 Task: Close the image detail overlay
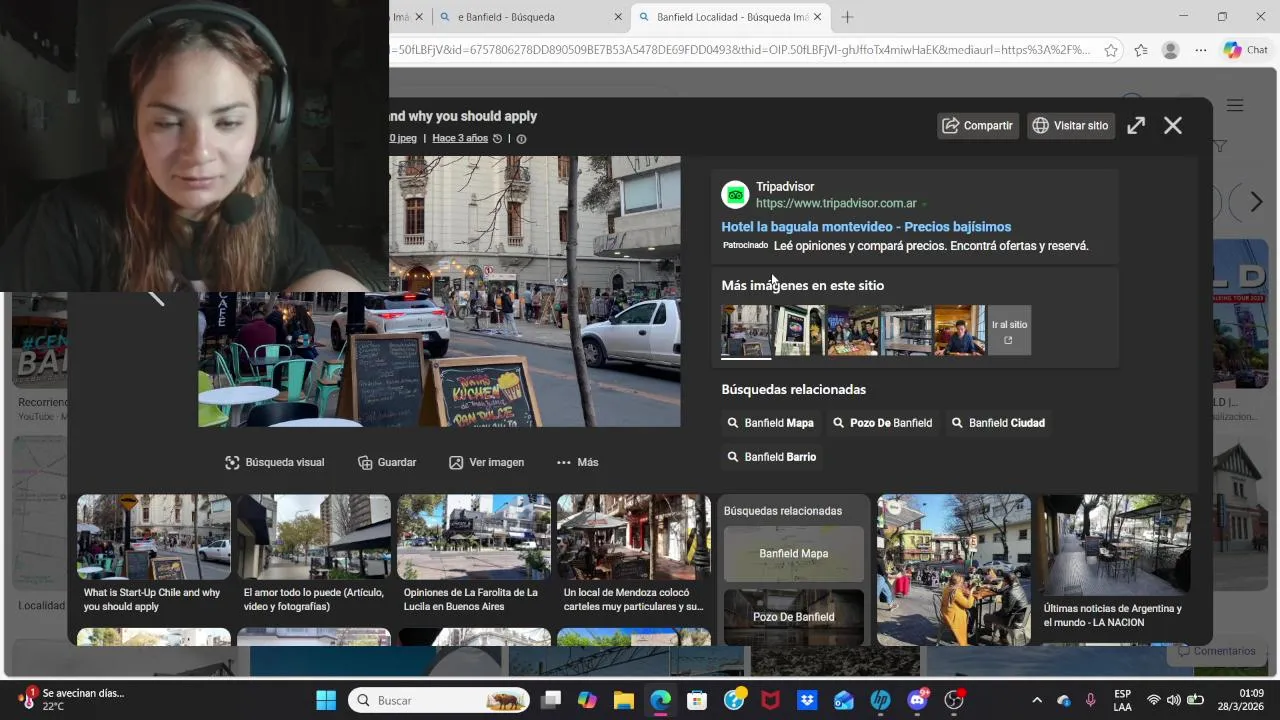pyautogui.click(x=1173, y=126)
